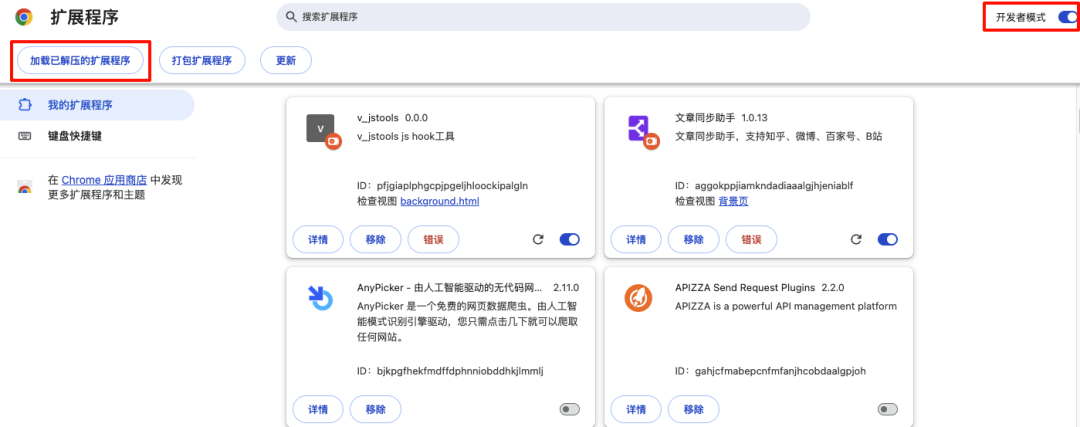Reload the v_jstools extension

(538, 239)
